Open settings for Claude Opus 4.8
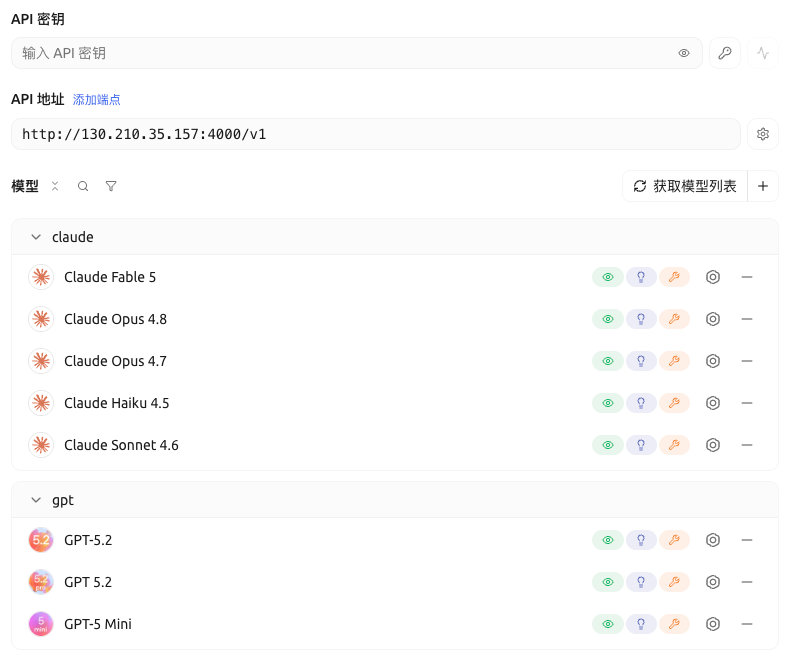The width and height of the screenshot is (790, 667). tap(712, 319)
